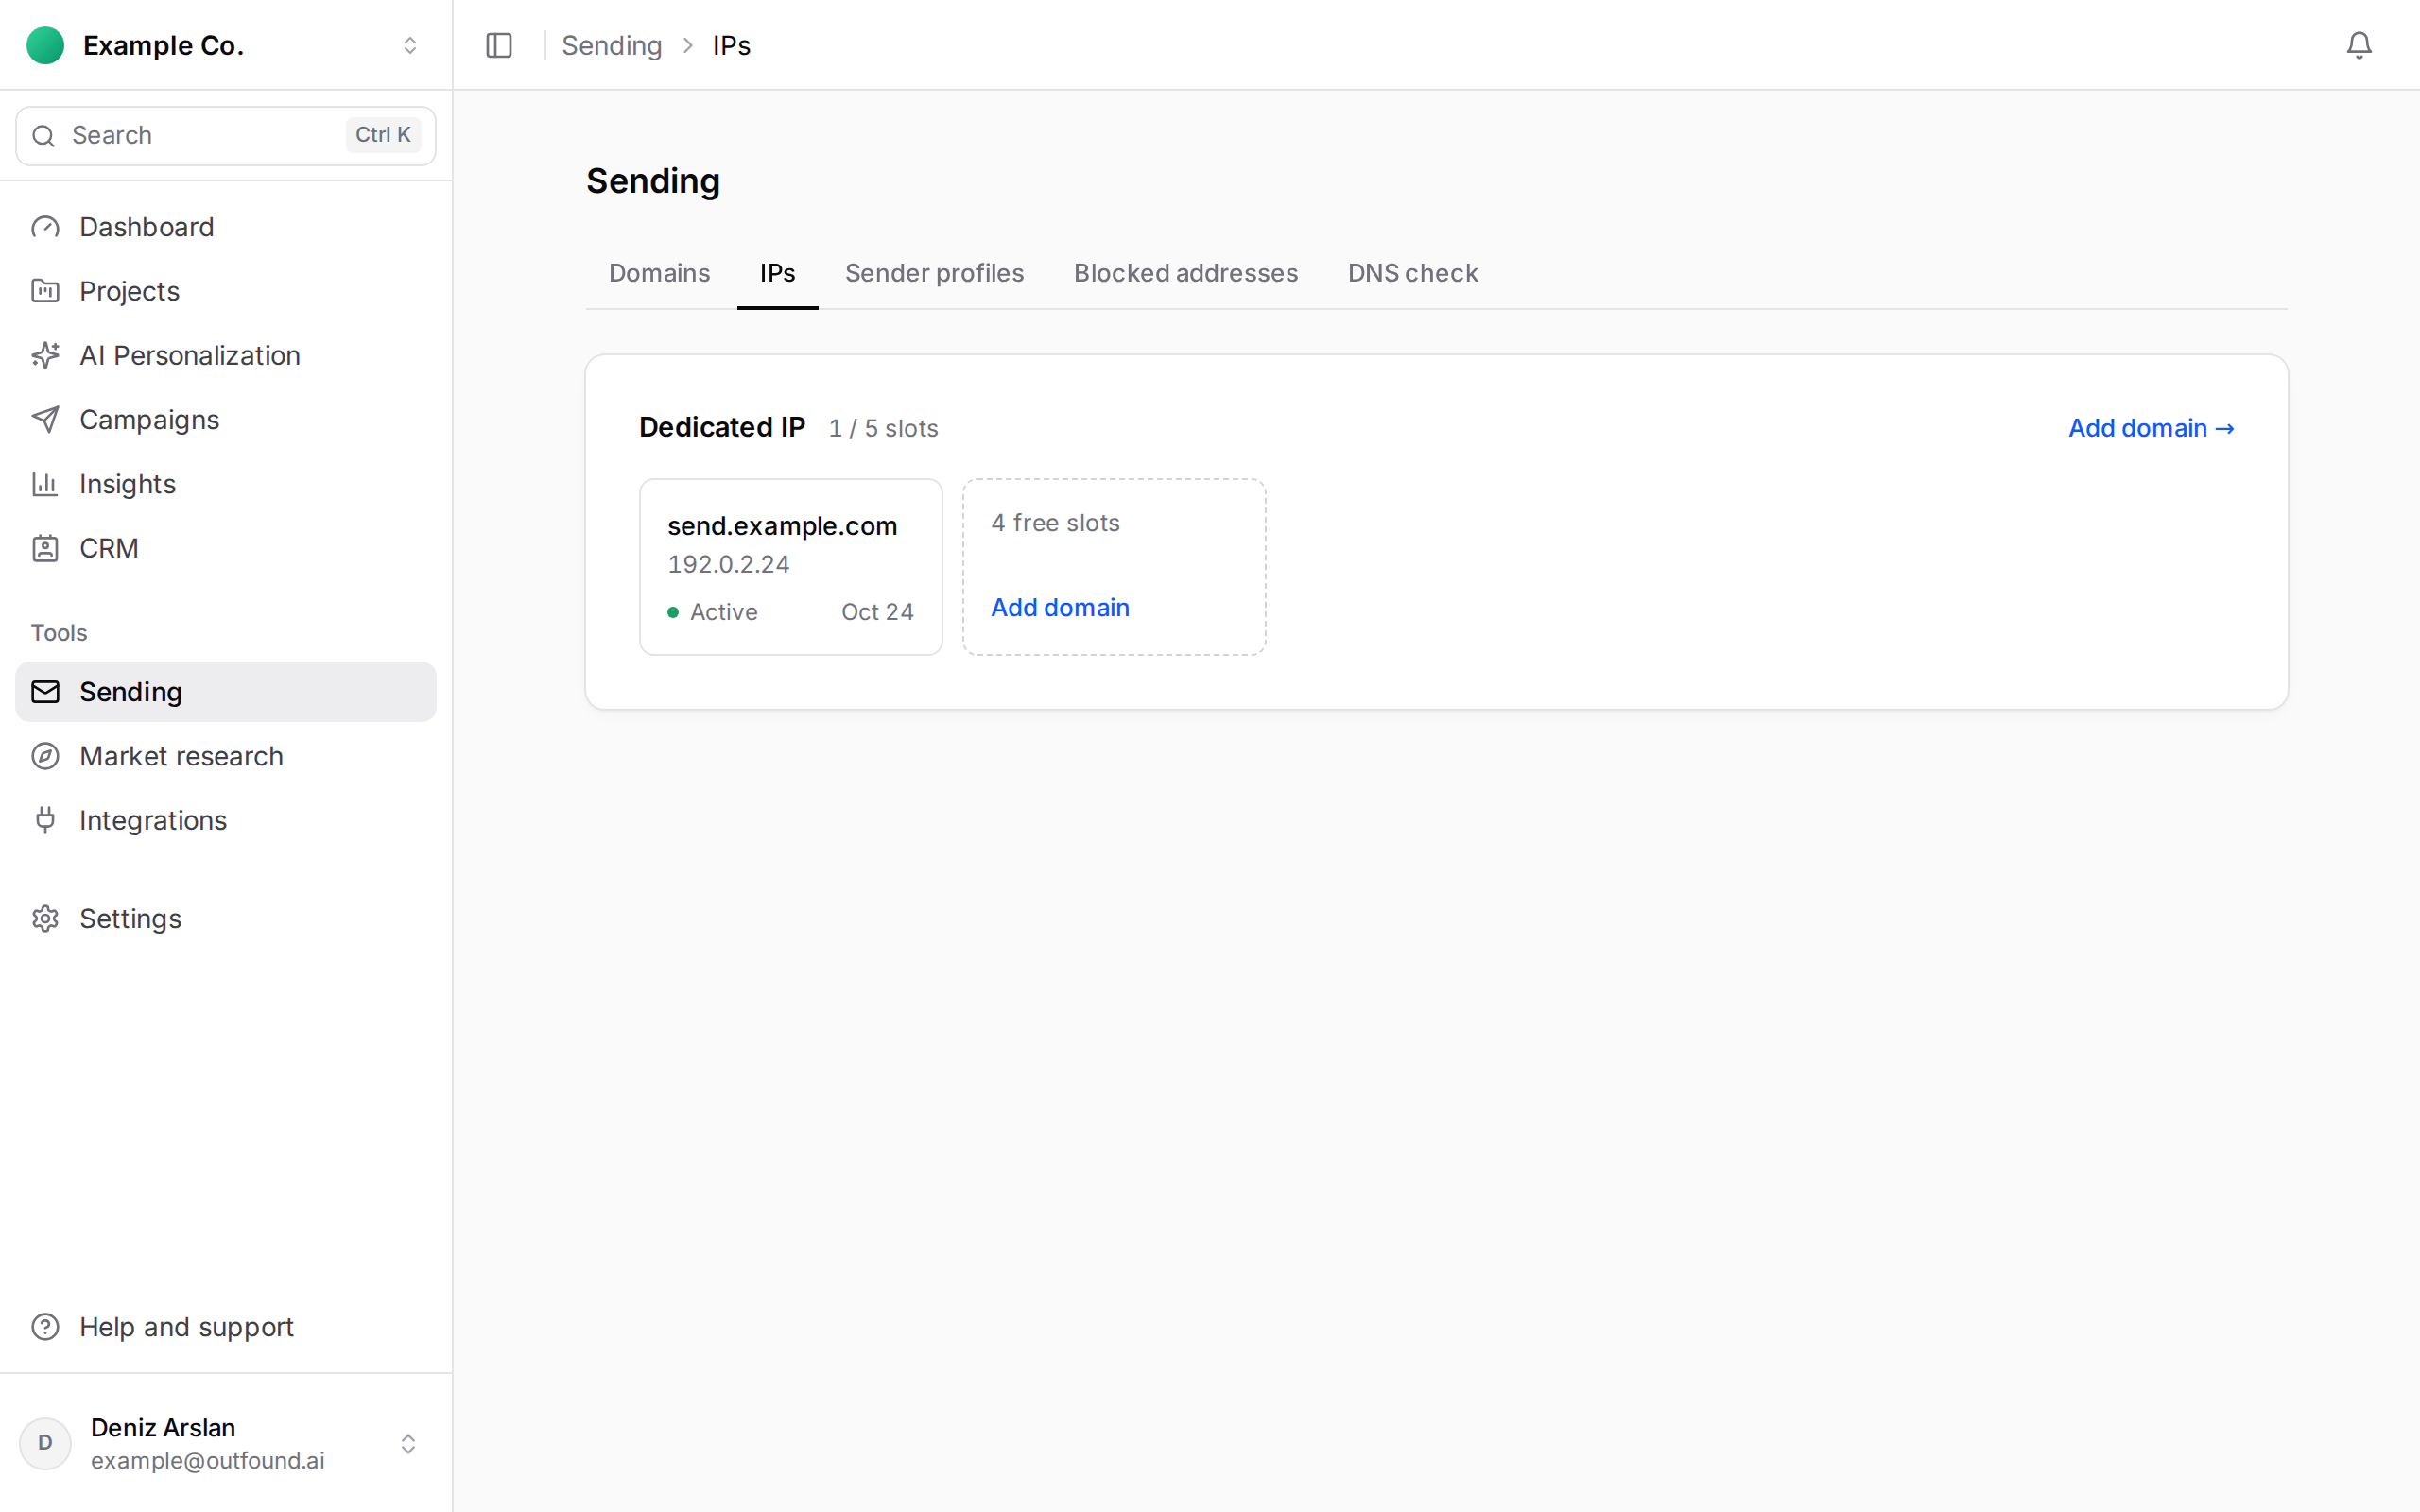The image size is (2420, 1512).
Task: Open Campaigns in the sidebar
Action: click(x=226, y=419)
